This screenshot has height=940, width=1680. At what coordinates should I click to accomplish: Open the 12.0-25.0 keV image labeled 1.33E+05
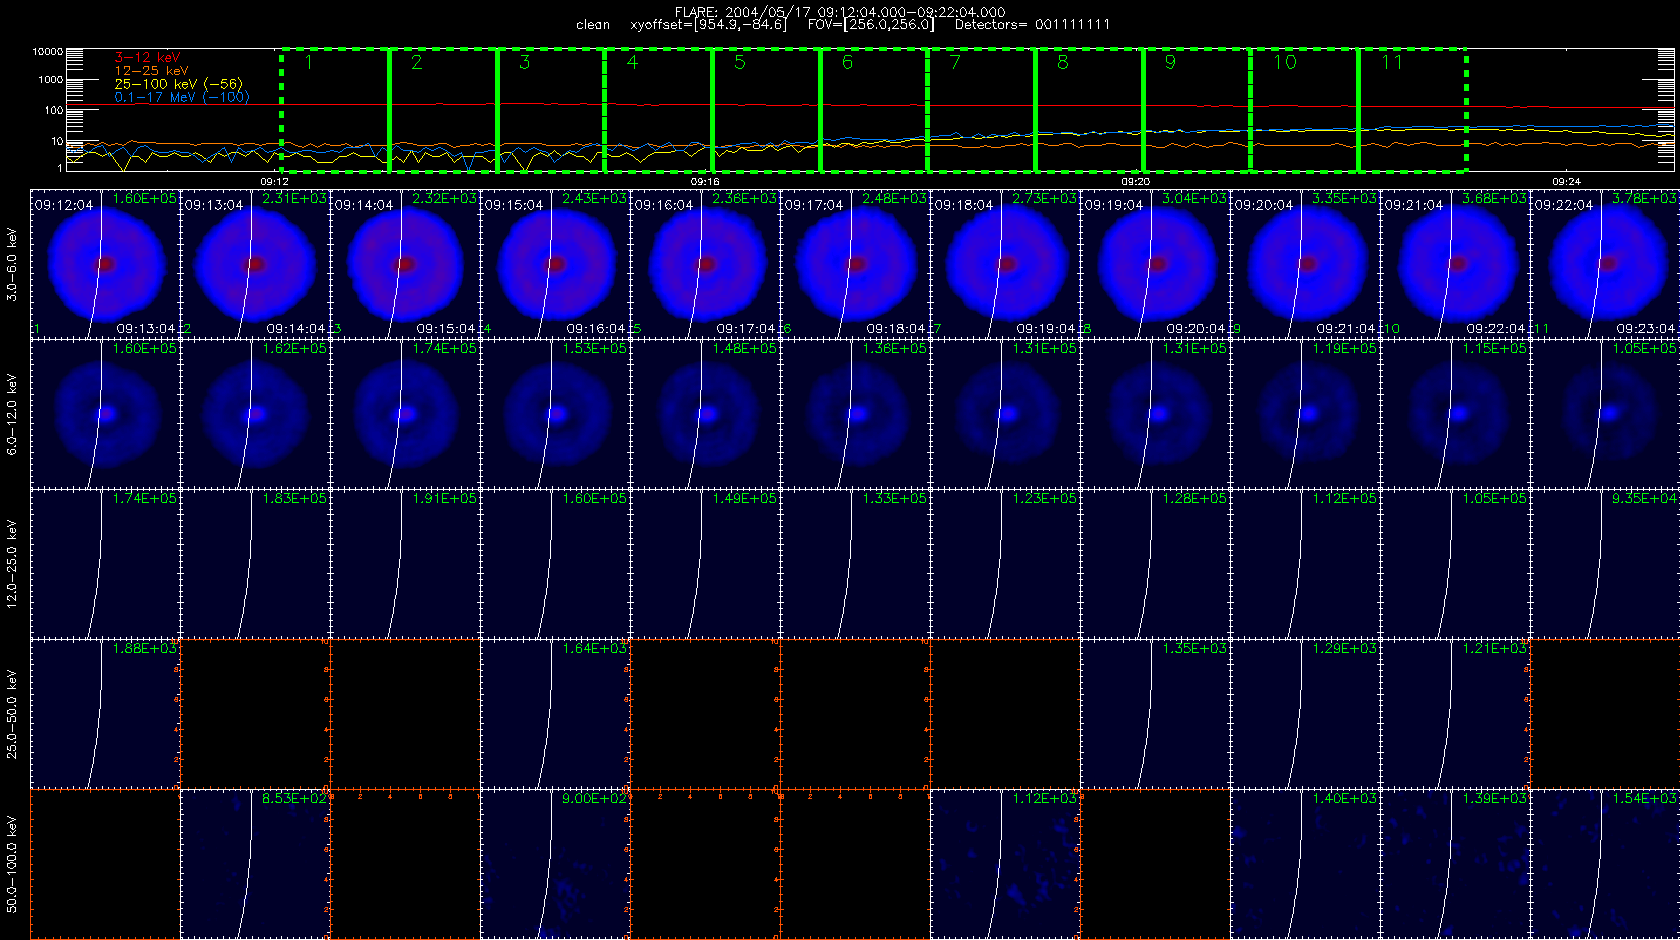[x=855, y=564]
